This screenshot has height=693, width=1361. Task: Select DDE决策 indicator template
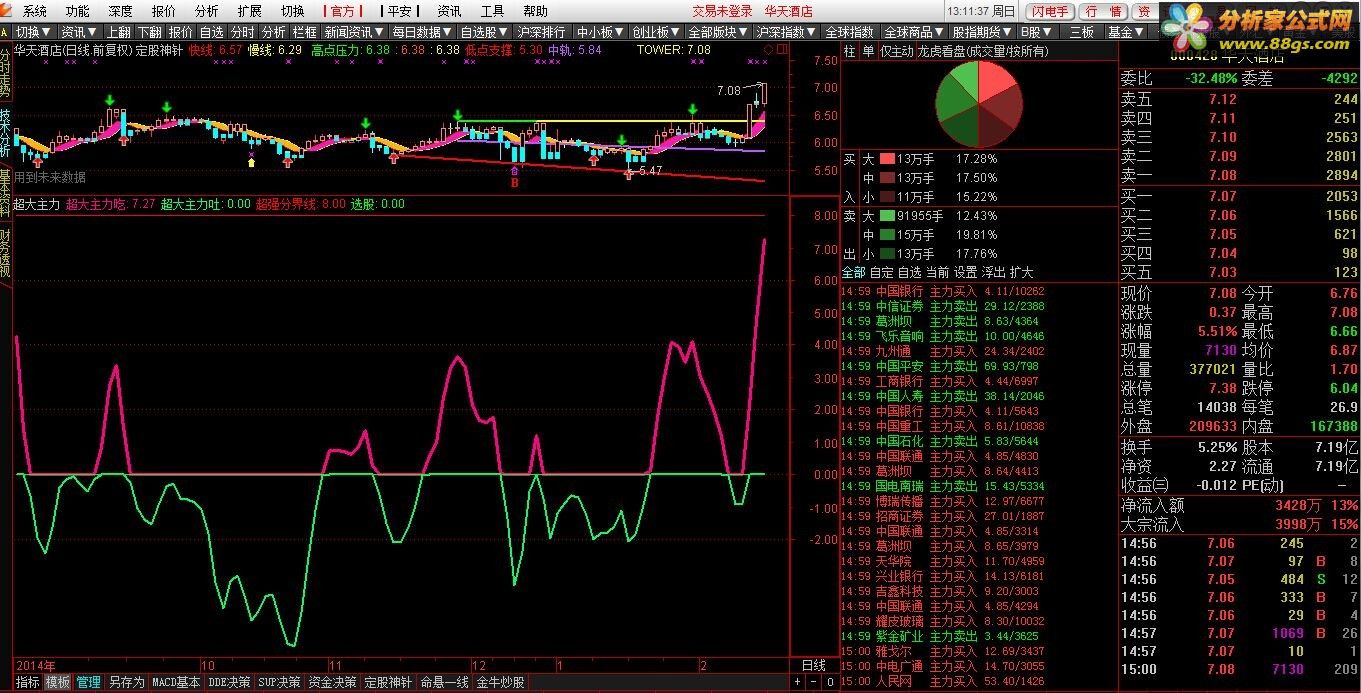(x=229, y=683)
